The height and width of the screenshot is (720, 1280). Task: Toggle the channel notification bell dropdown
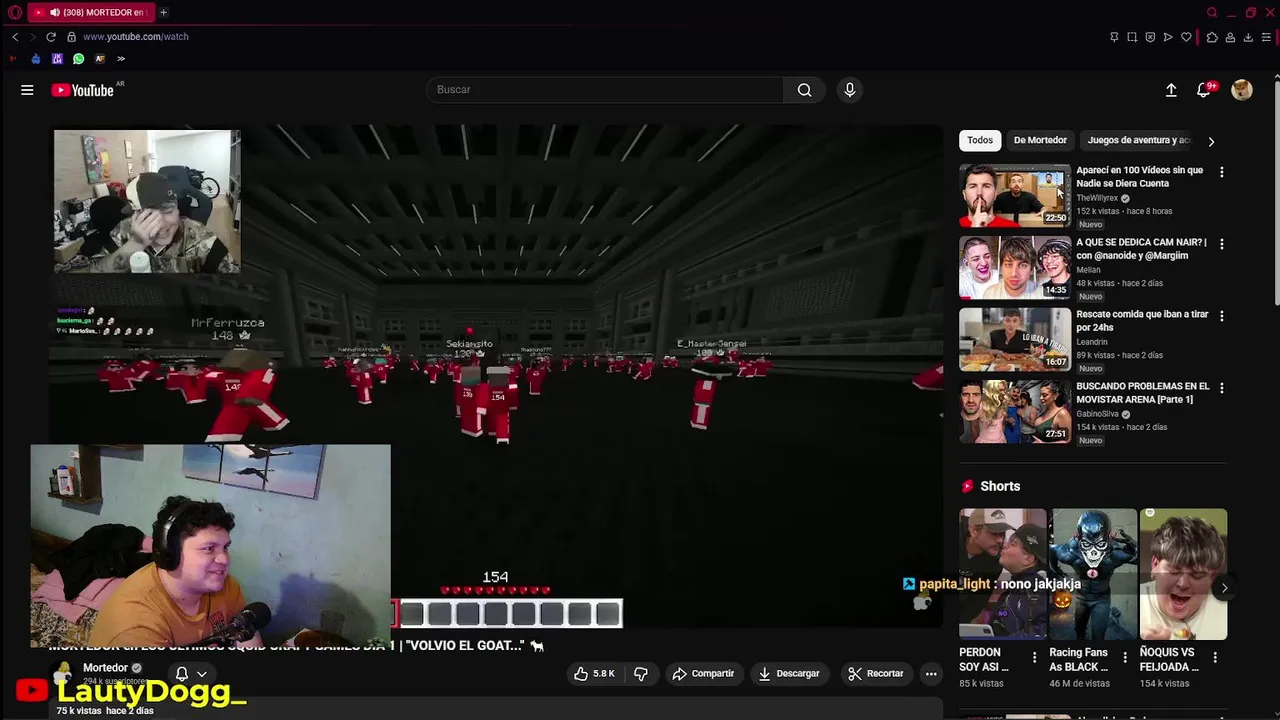(x=190, y=674)
